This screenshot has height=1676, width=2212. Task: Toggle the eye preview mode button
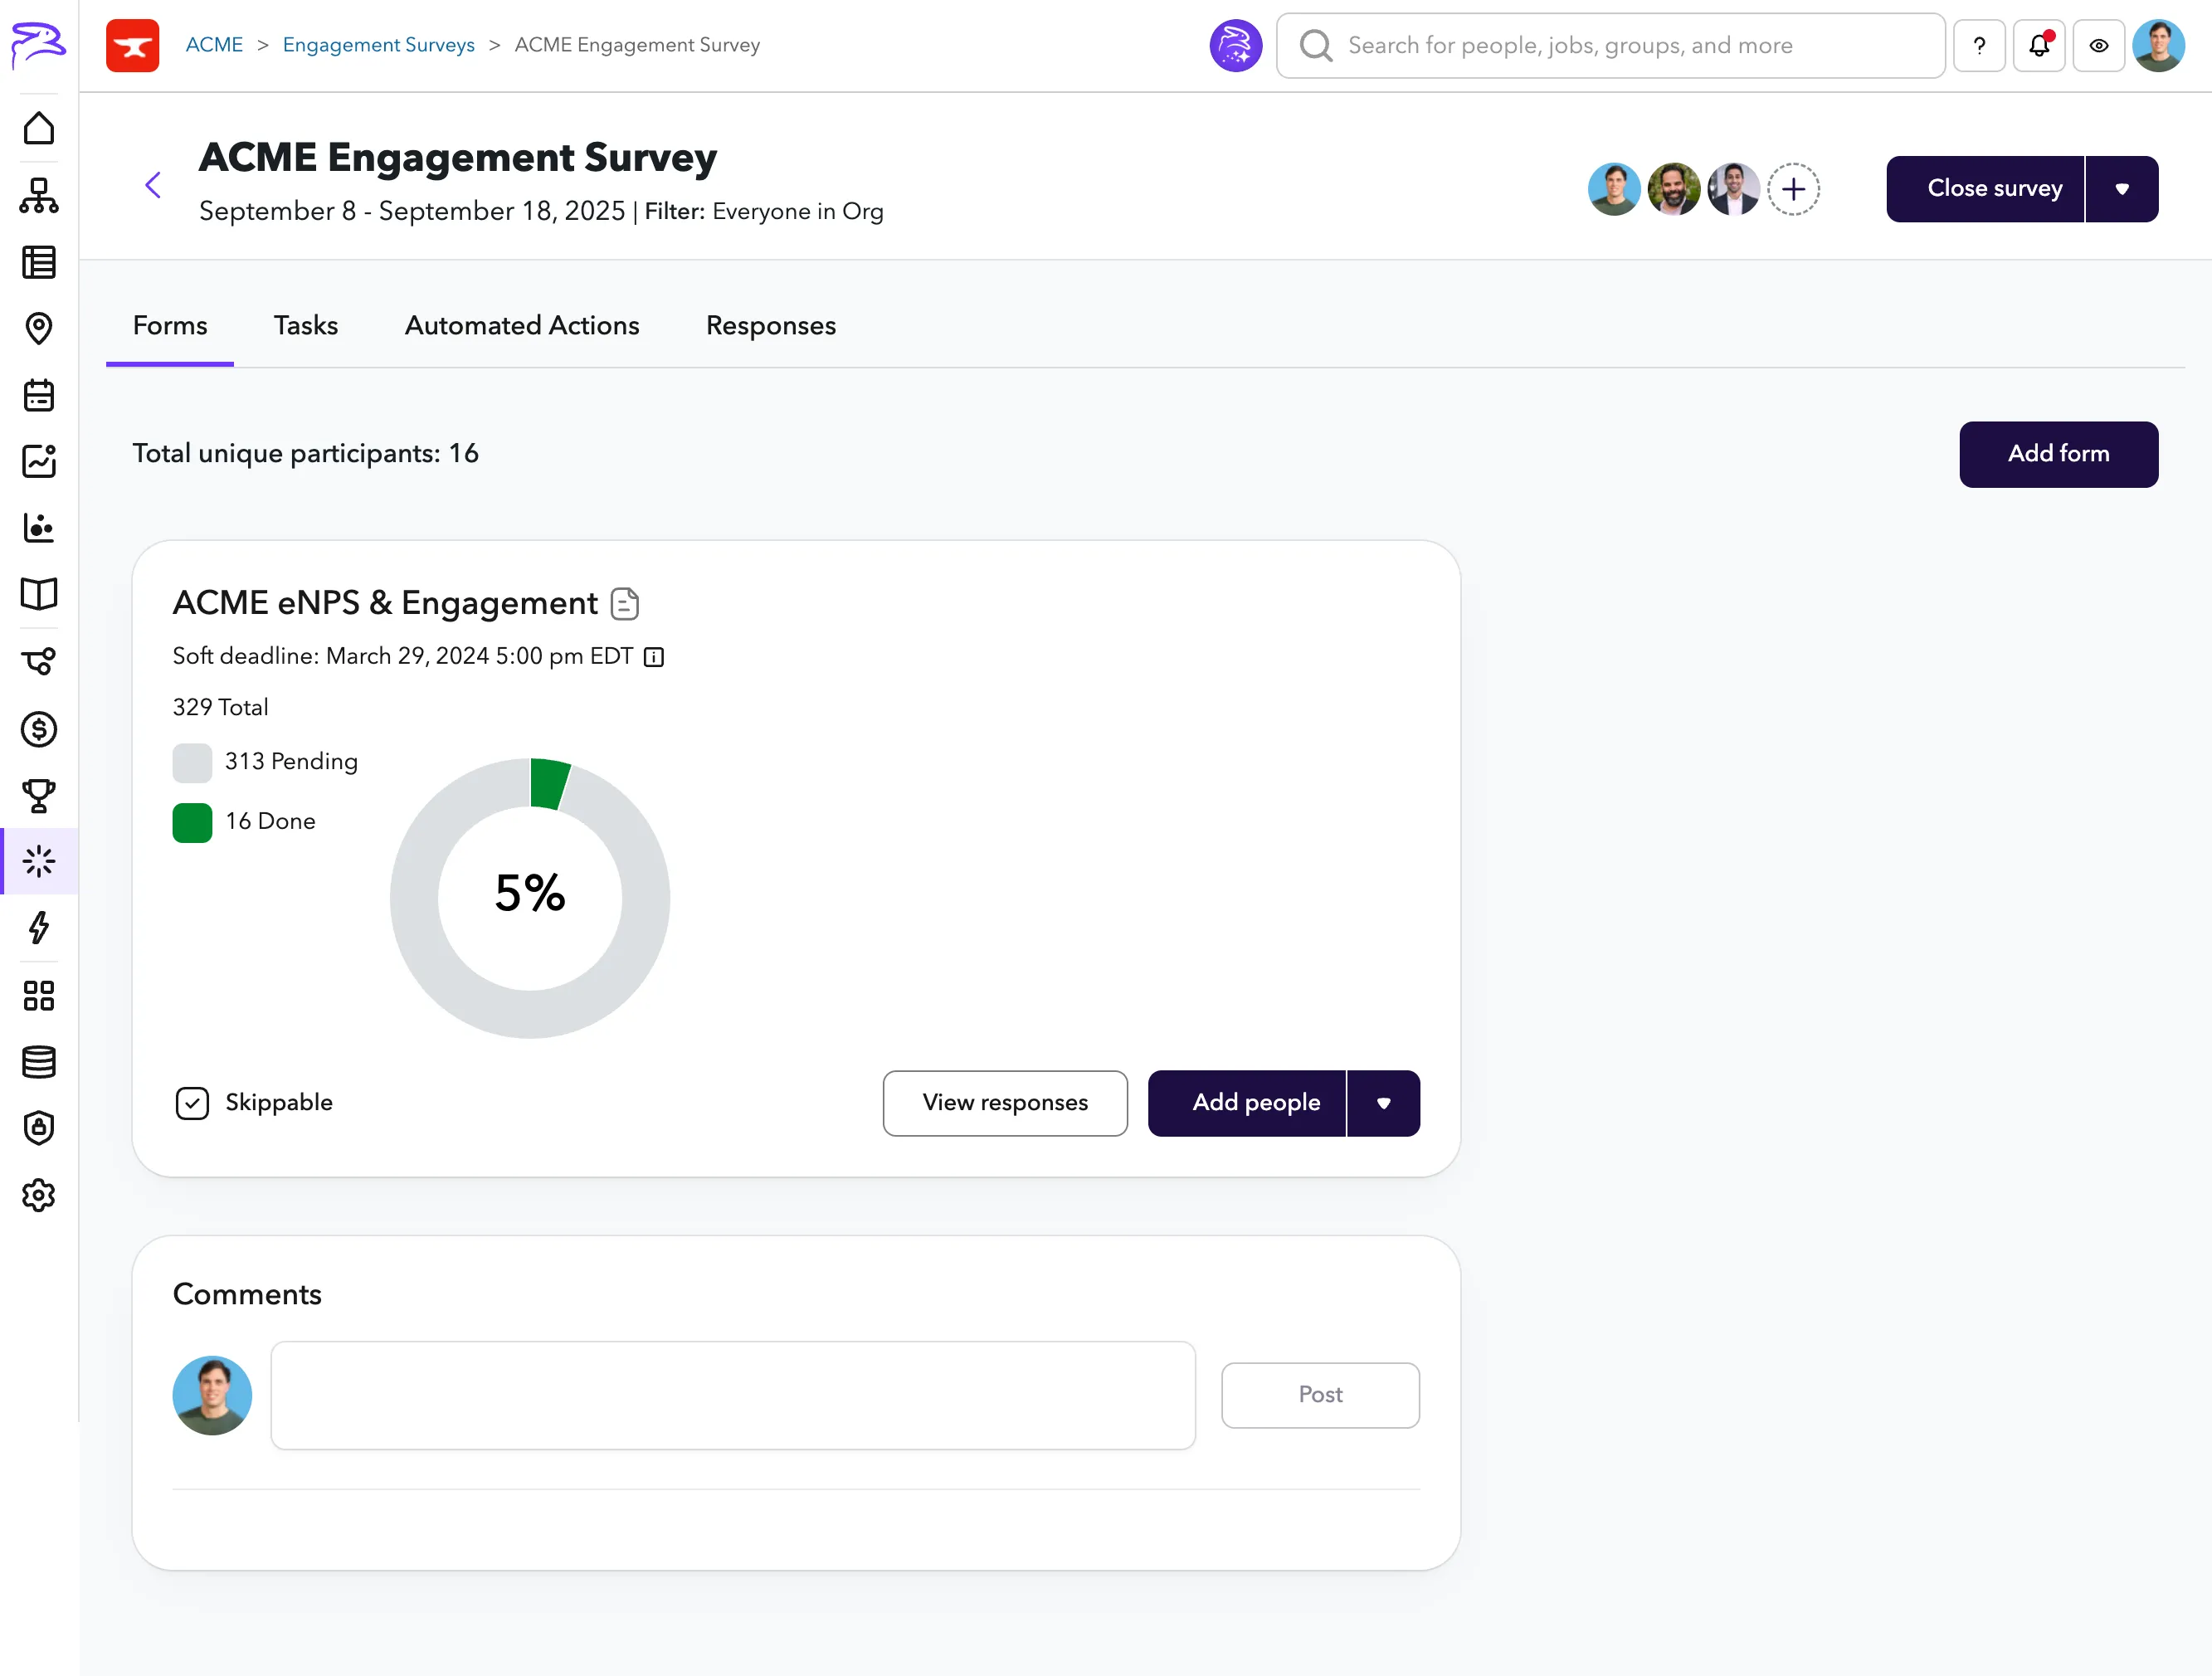[2099, 45]
